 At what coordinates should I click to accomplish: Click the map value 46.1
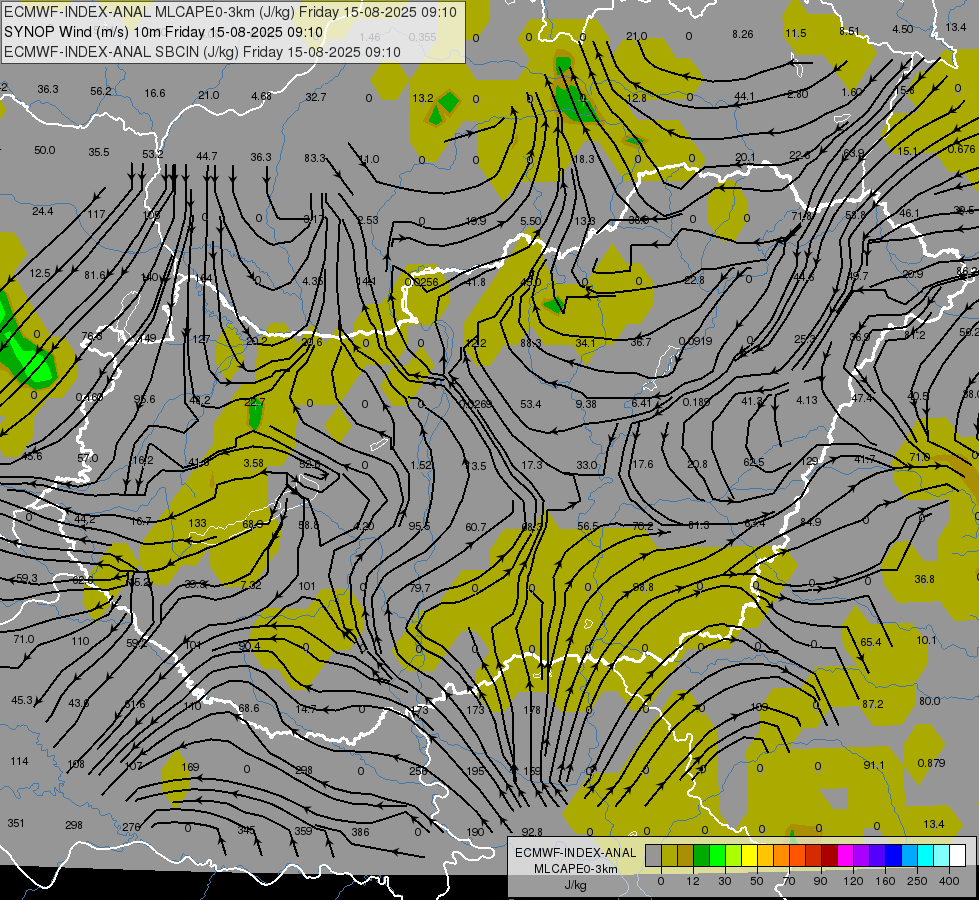point(909,214)
